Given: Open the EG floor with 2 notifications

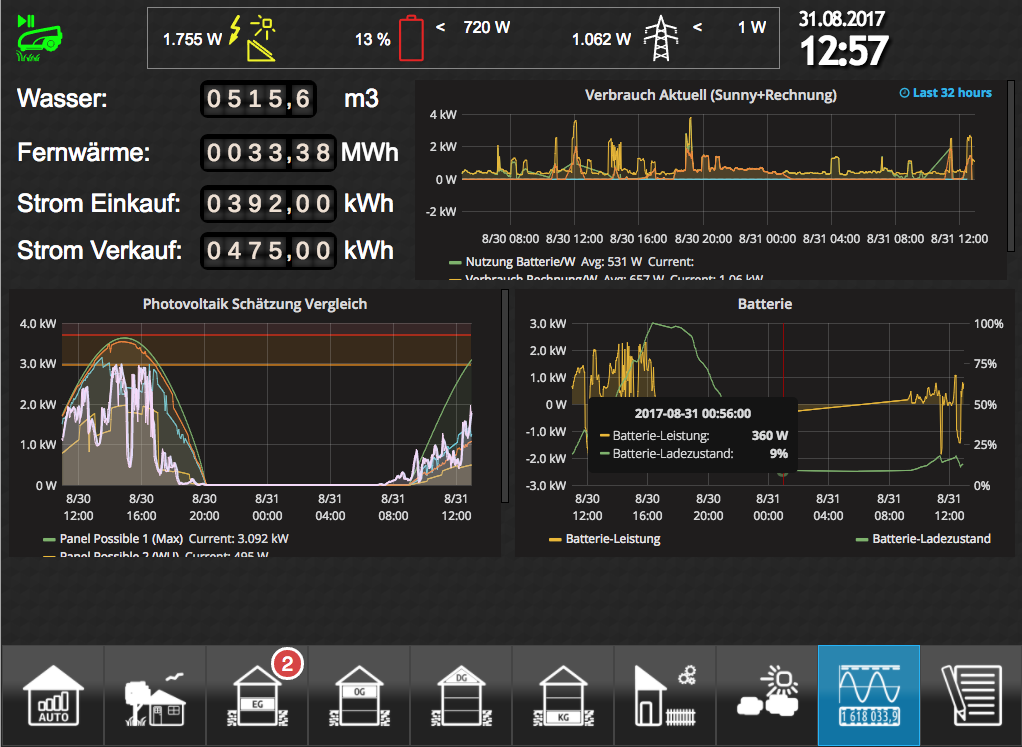Looking at the screenshot, I should [257, 696].
